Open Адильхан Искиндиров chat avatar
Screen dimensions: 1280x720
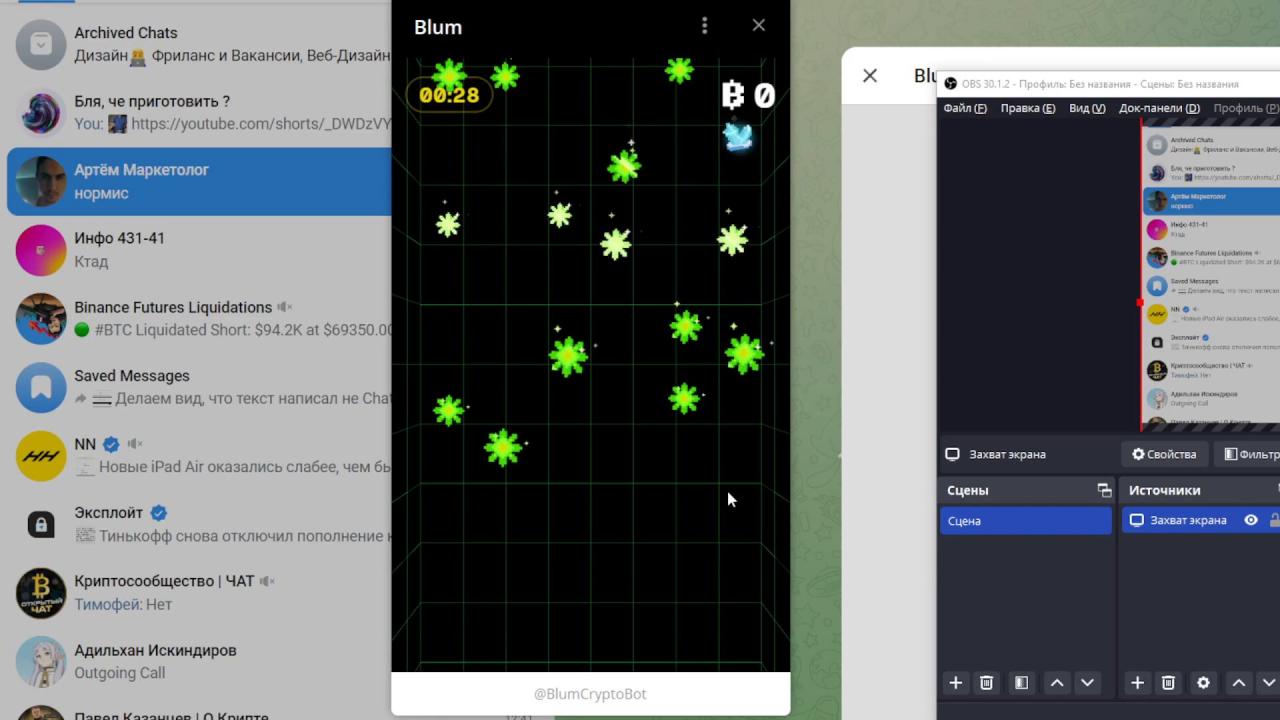41,661
